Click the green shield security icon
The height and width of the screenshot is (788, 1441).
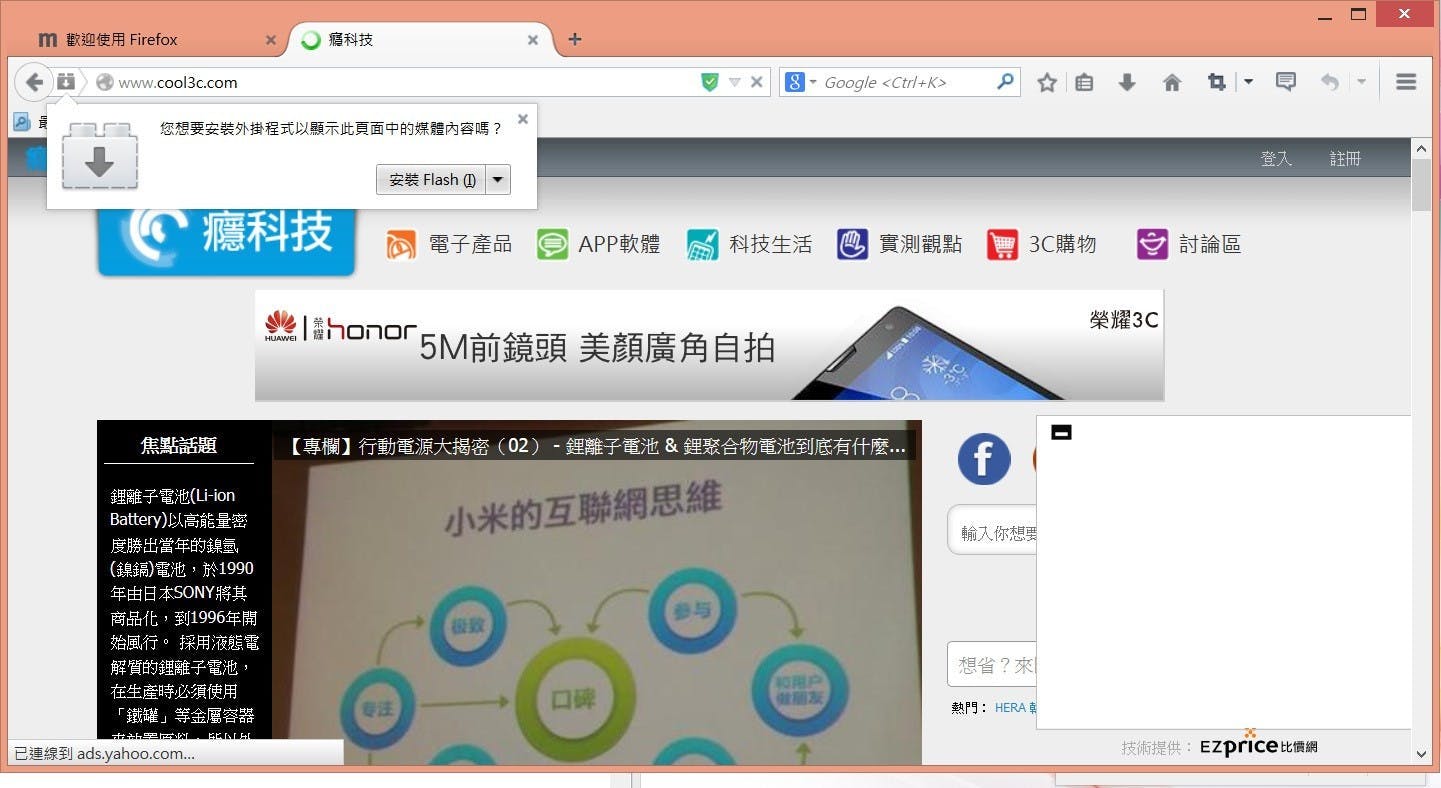tap(710, 82)
